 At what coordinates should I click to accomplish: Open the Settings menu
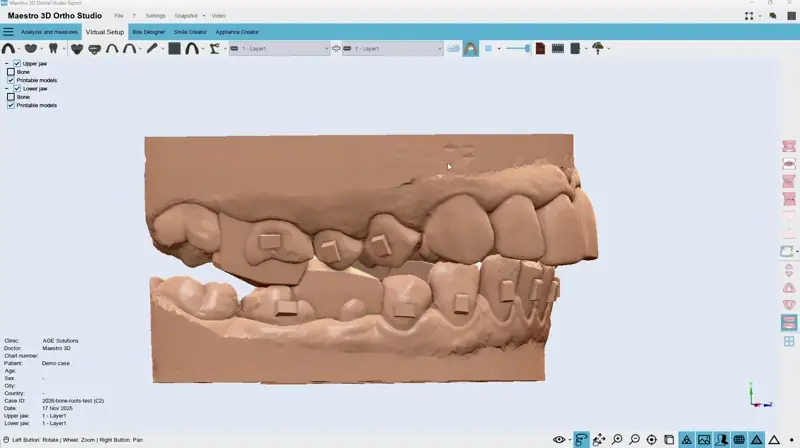point(155,16)
